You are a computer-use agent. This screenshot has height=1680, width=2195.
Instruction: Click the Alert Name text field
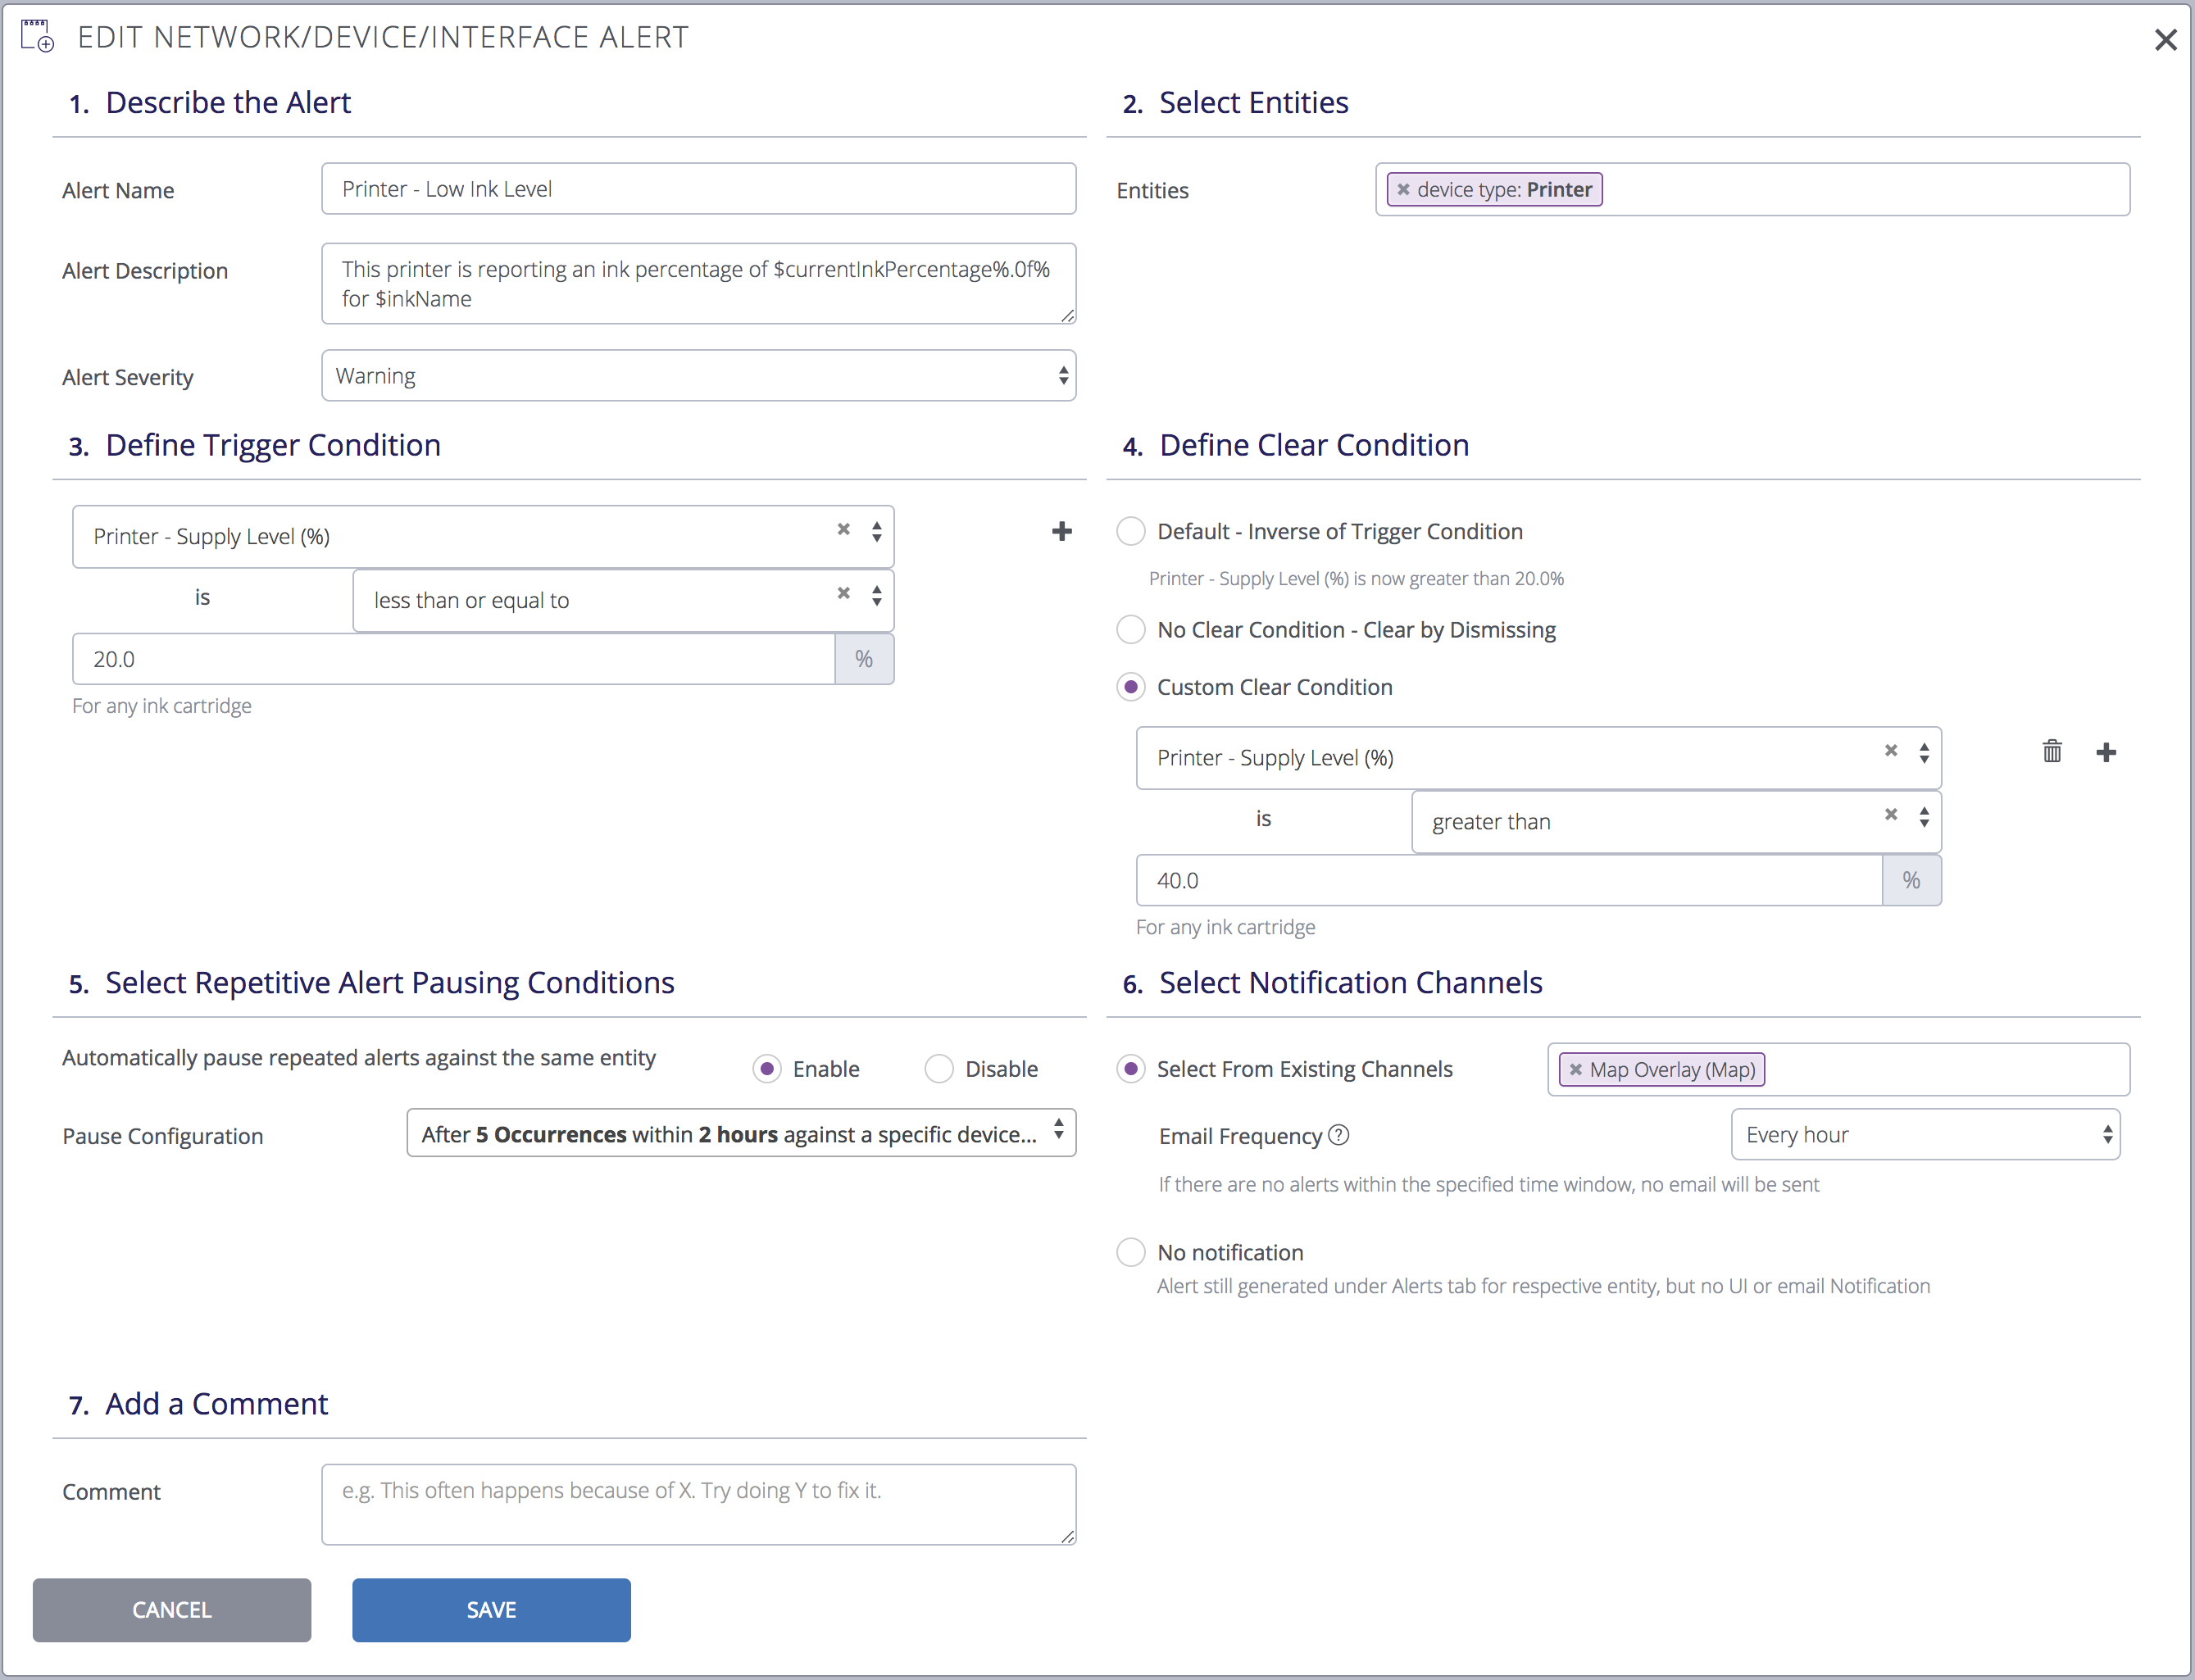pyautogui.click(x=699, y=189)
